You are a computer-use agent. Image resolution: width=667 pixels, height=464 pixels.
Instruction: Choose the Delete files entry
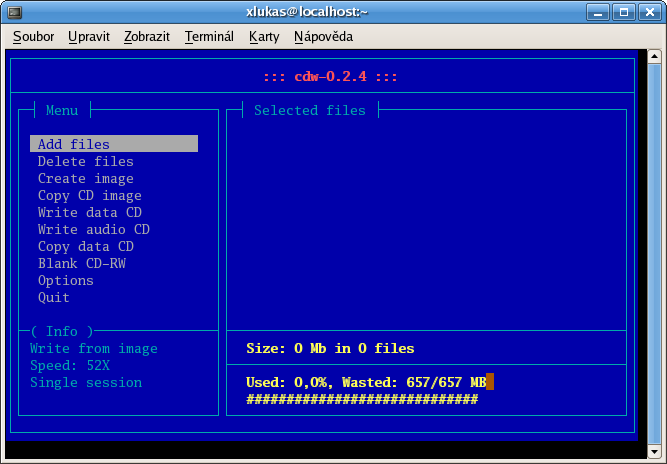tap(85, 161)
